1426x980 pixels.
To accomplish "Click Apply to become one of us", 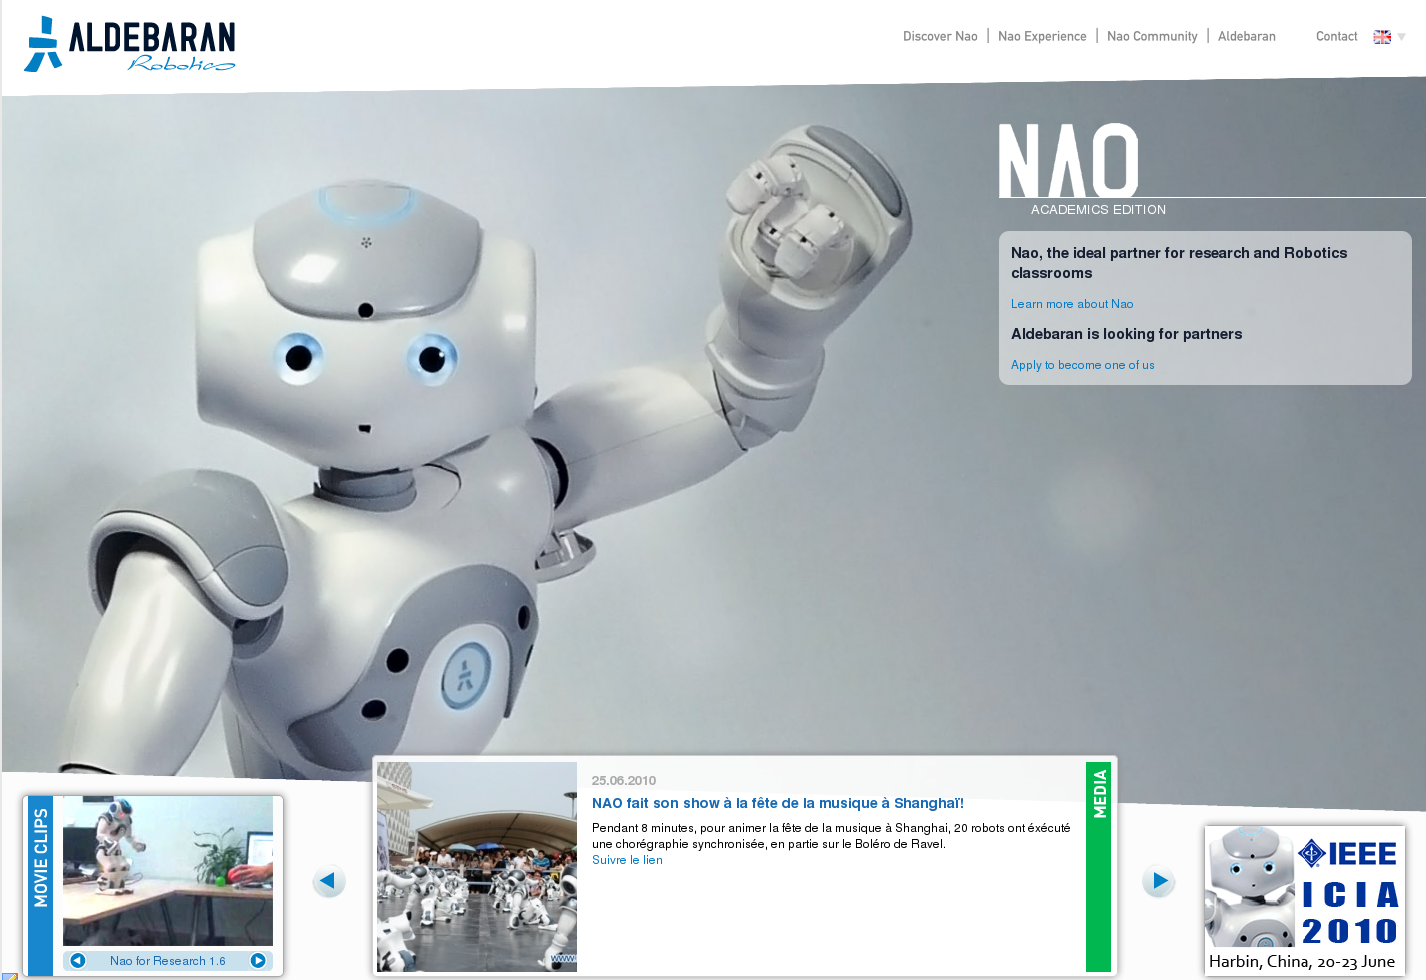I will (1082, 365).
